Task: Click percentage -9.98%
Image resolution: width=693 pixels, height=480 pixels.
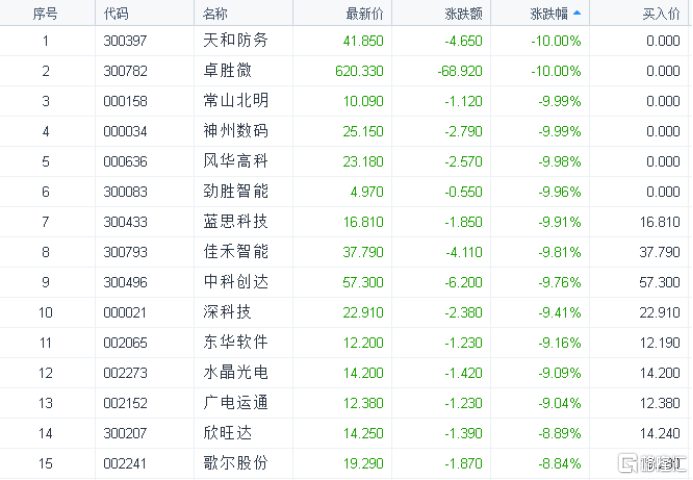Action: pos(560,162)
